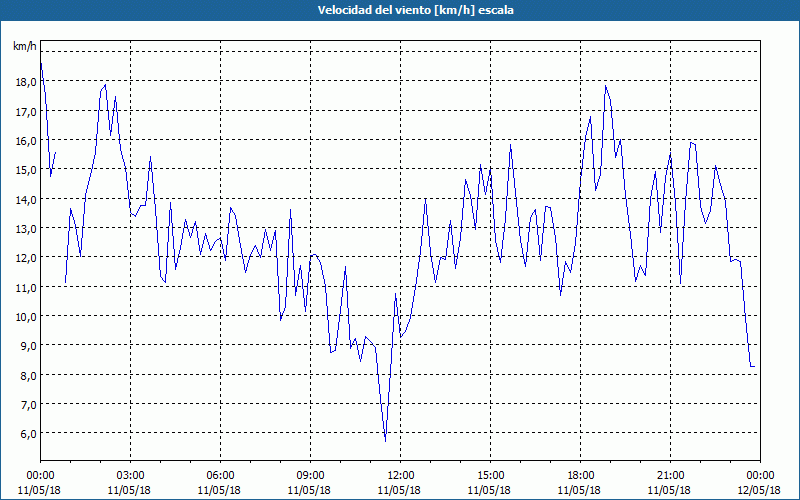This screenshot has height=500, width=800.
Task: Click the 12/05/18 date label
Action: (759, 490)
